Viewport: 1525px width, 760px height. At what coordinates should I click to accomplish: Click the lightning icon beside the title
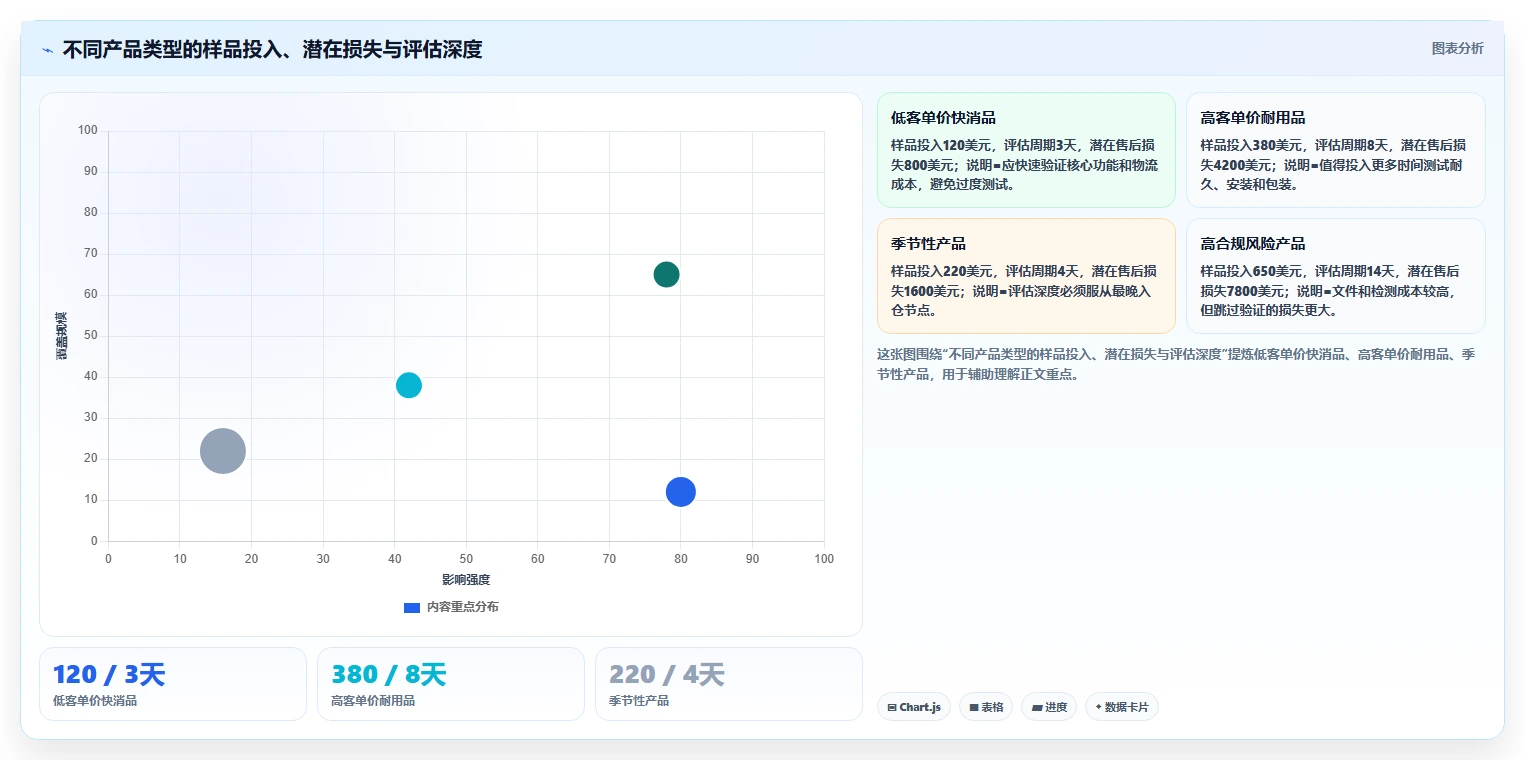pyautogui.click(x=47, y=50)
